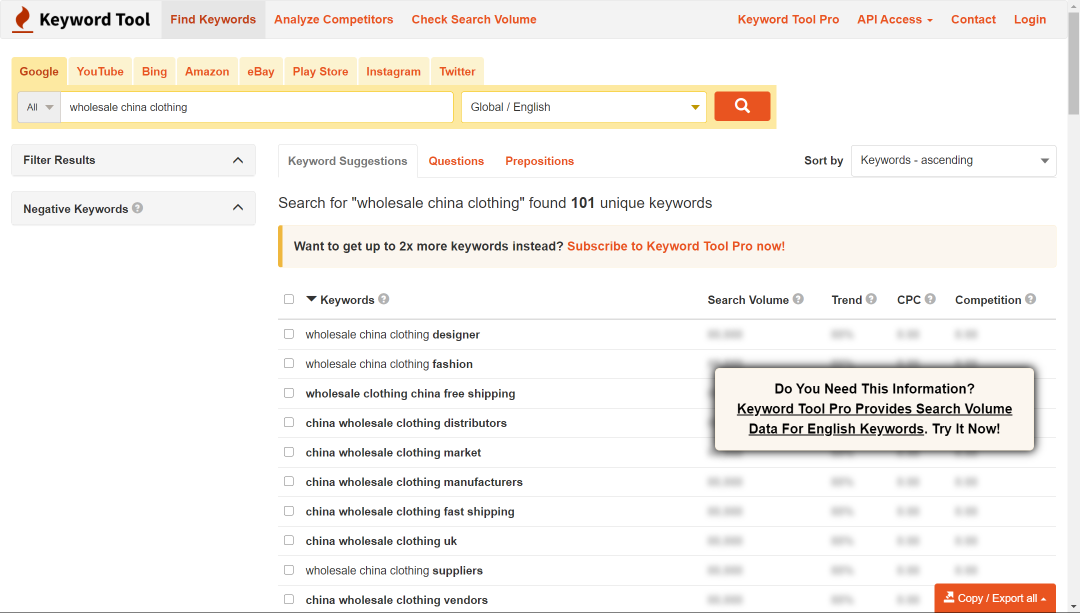Click the Competition column help icon

1030,299
